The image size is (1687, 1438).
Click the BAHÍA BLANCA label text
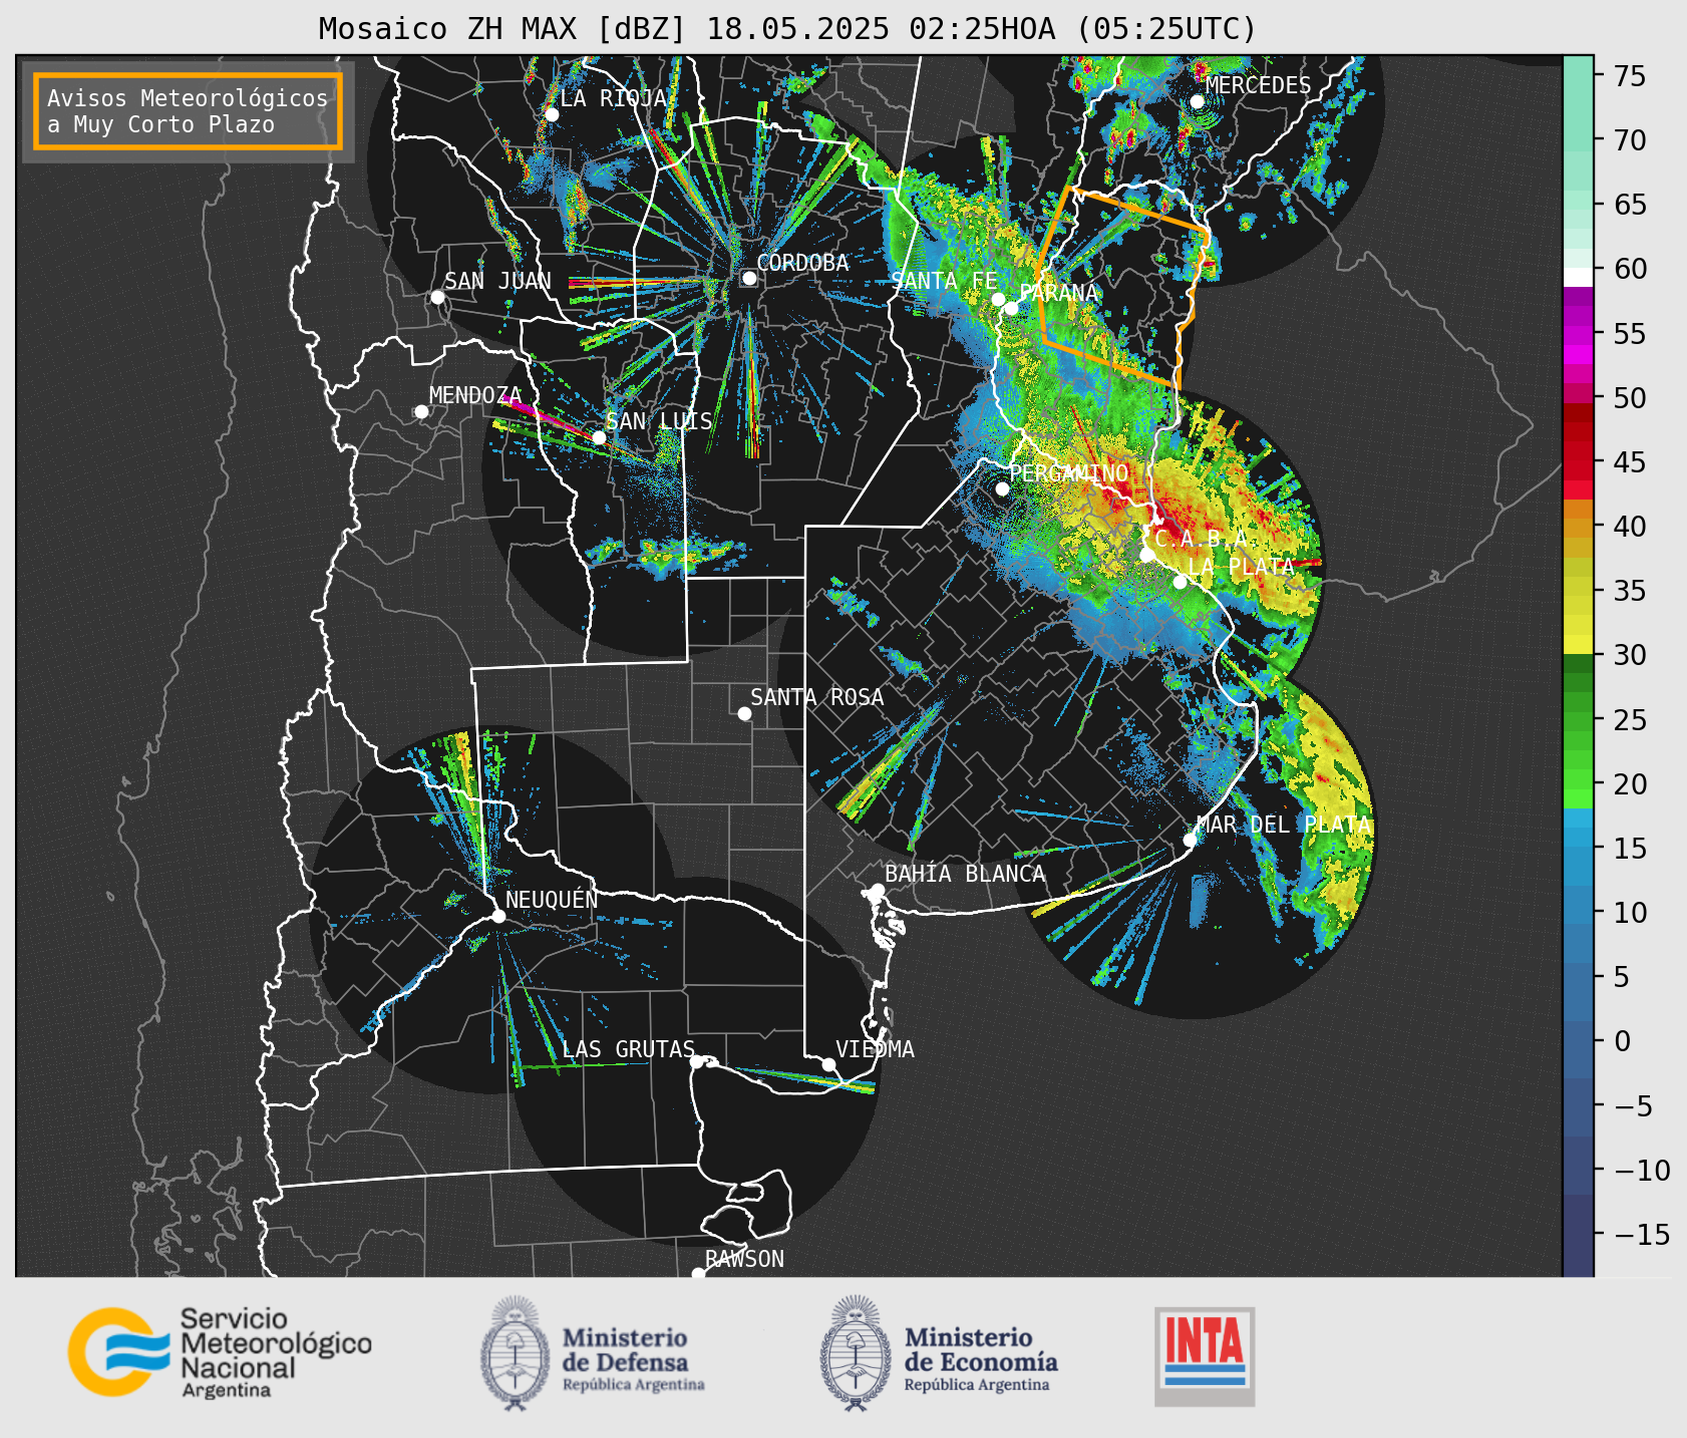pos(965,874)
